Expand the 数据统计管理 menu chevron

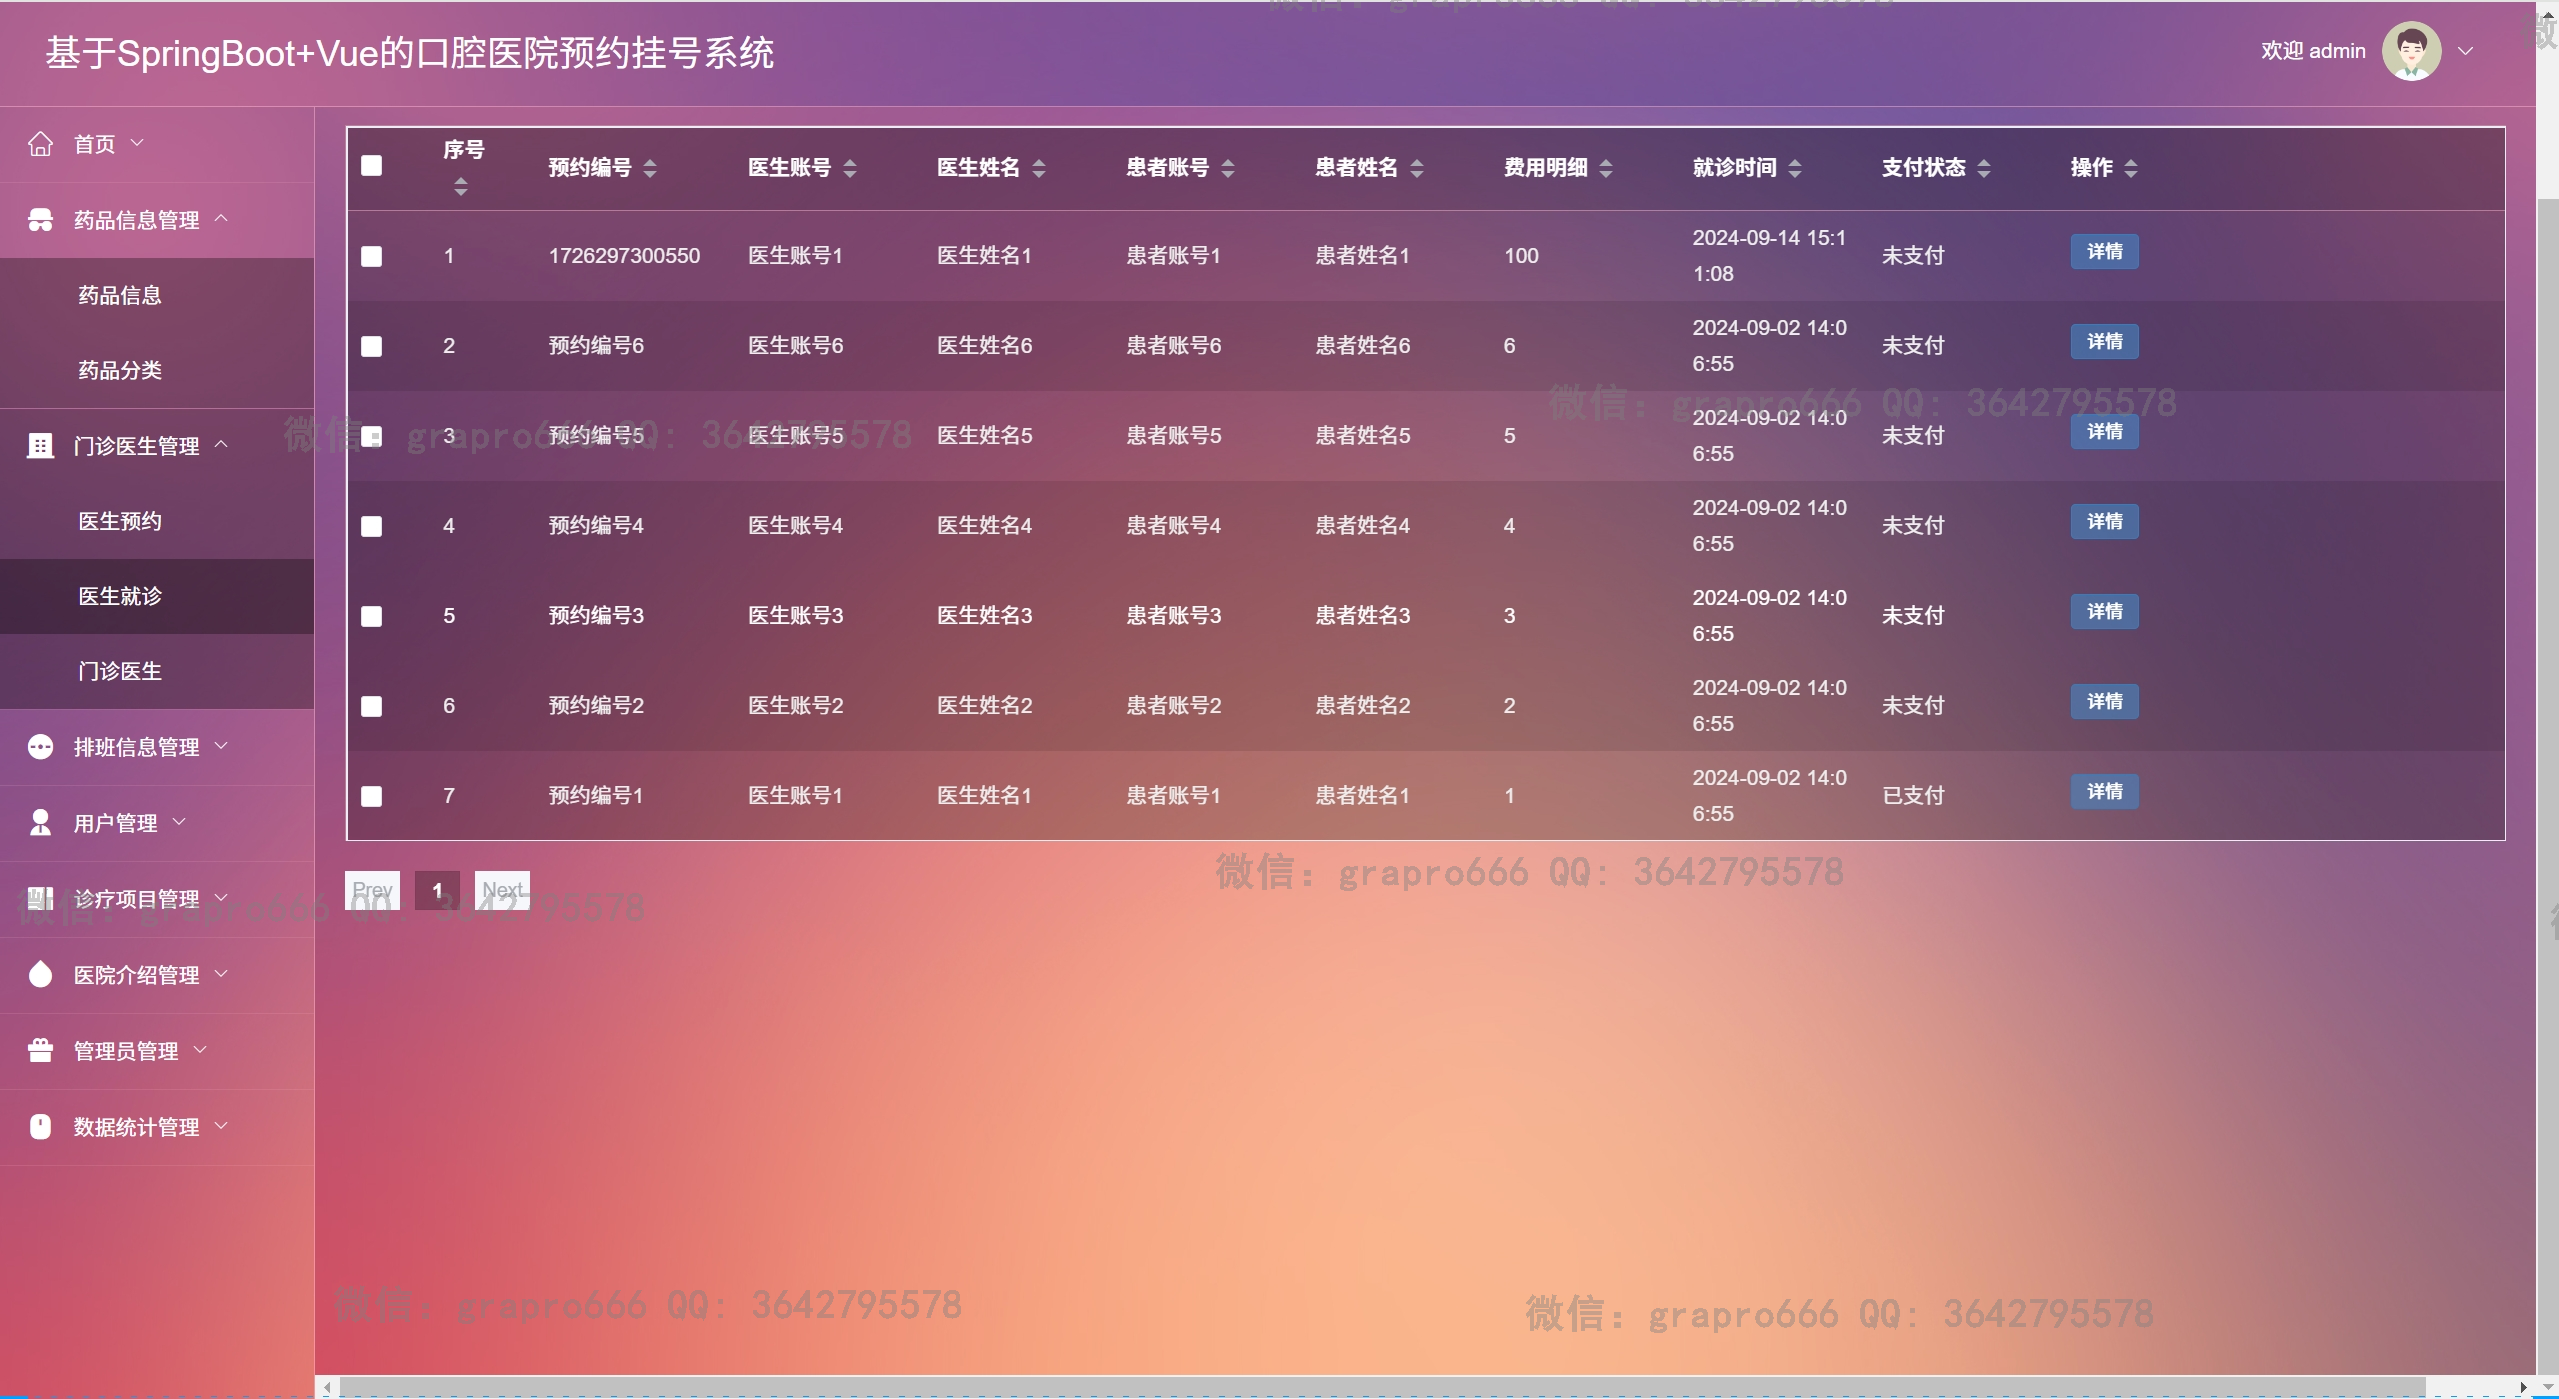[222, 1126]
